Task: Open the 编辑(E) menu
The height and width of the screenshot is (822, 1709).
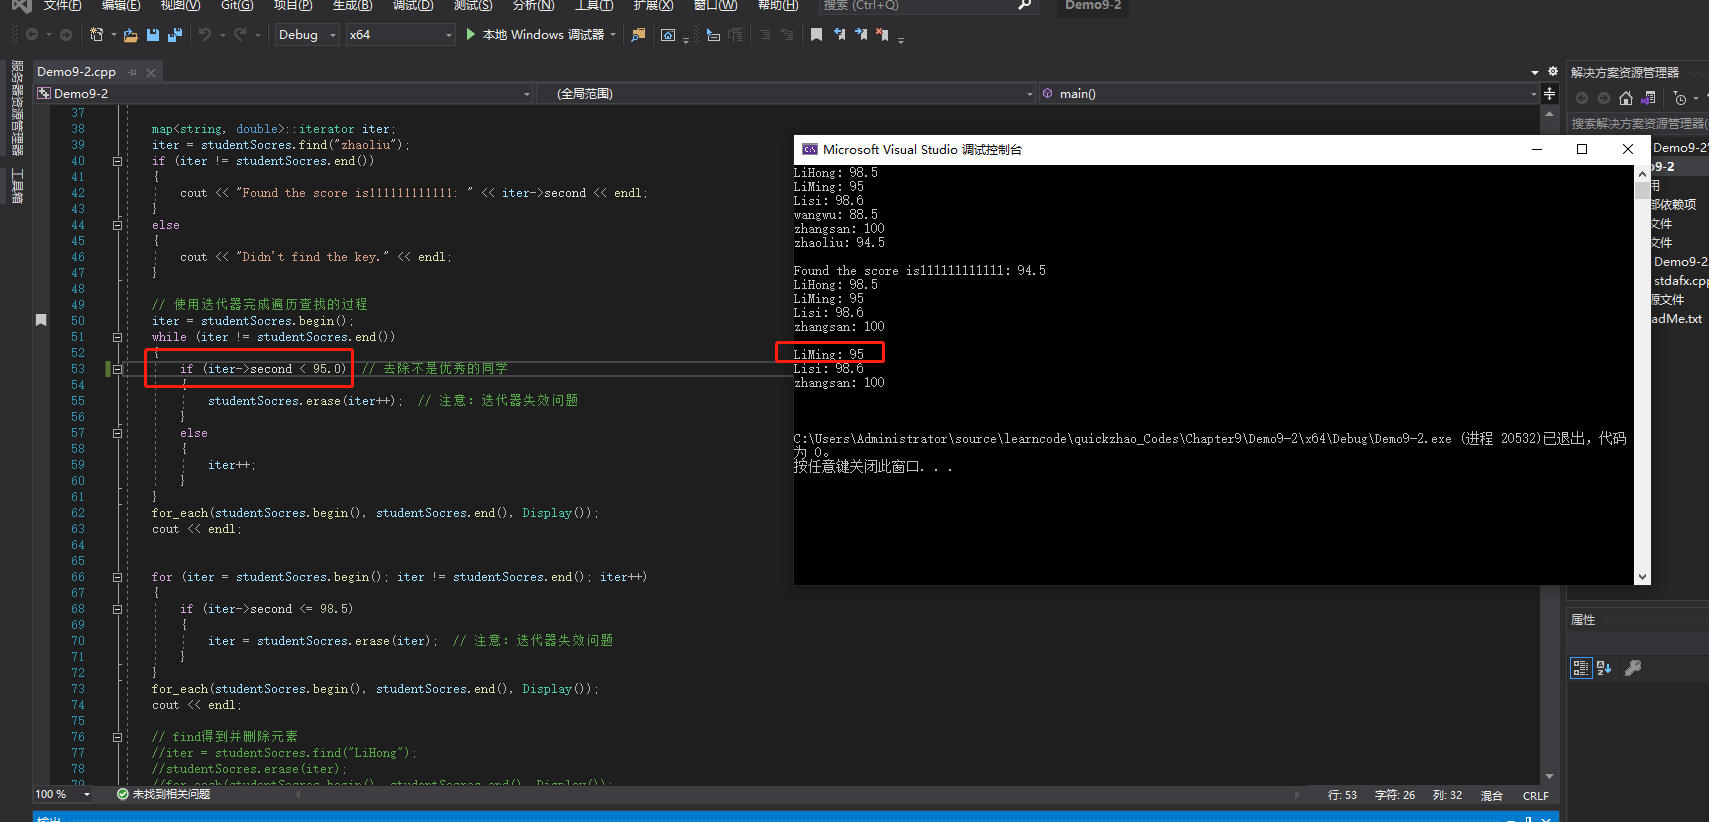Action: [x=121, y=6]
